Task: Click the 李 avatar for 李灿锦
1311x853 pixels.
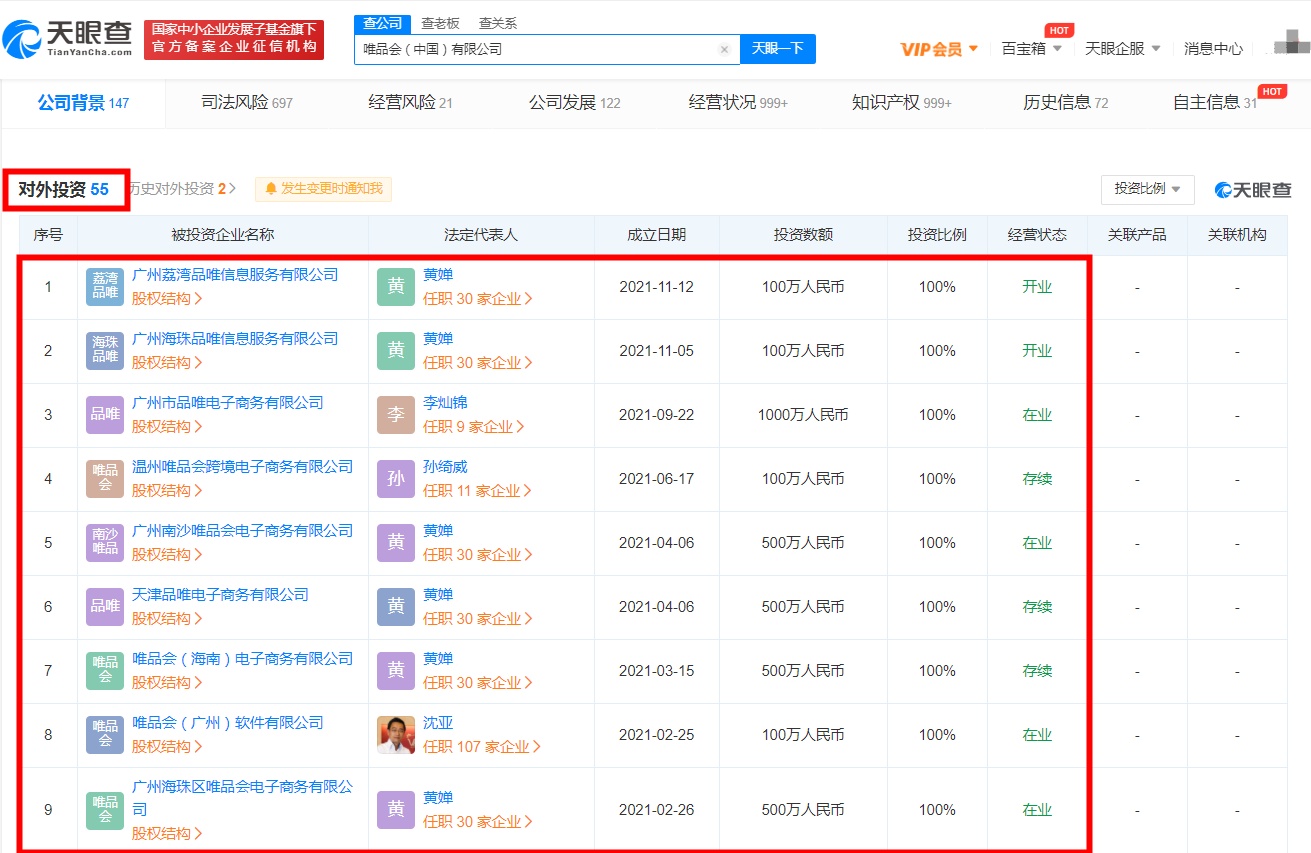Action: [x=396, y=415]
